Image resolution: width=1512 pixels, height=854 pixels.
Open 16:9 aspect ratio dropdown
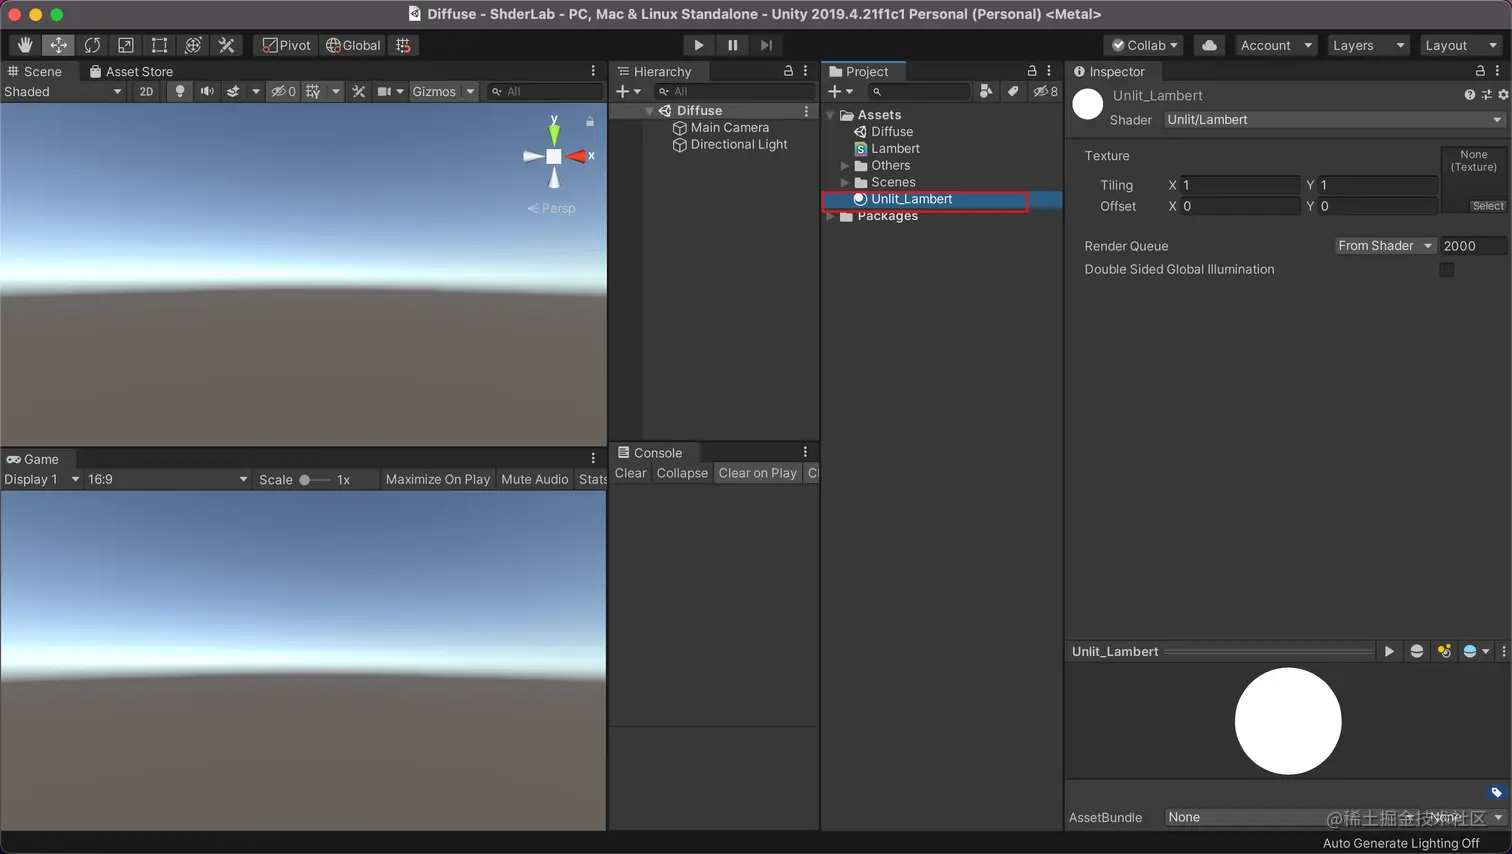pyautogui.click(x=167, y=479)
